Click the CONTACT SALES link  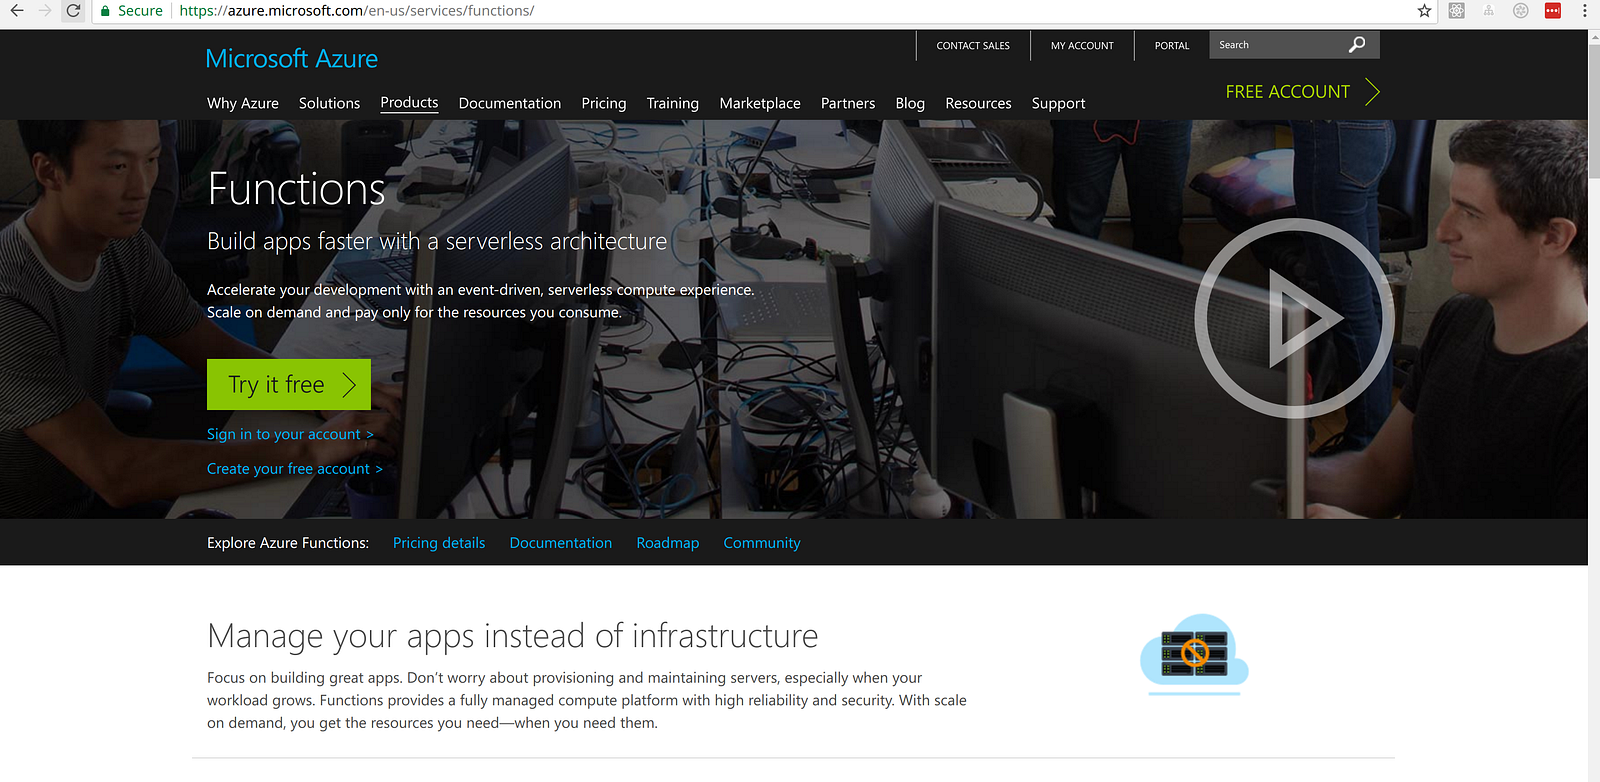click(973, 45)
